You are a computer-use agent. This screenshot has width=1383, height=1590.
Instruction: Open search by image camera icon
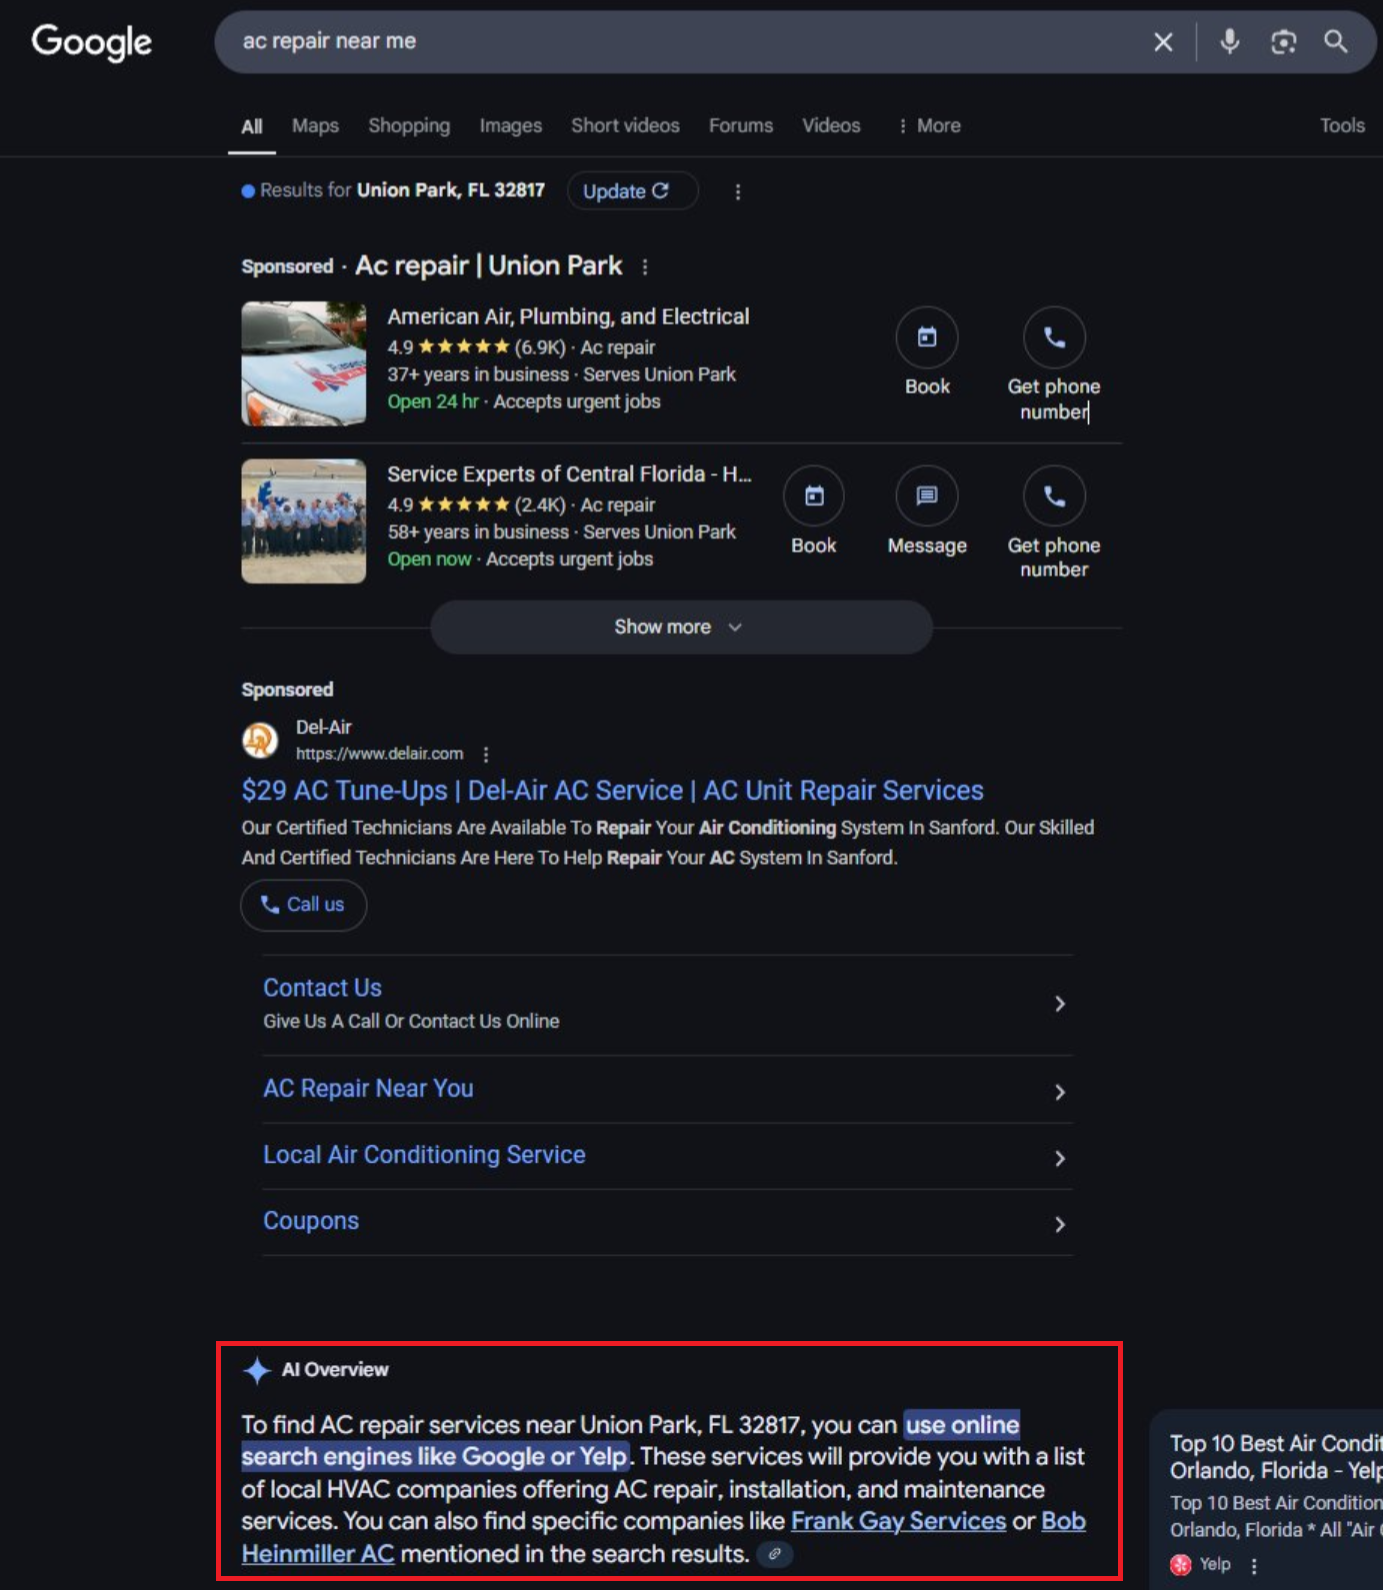[1283, 41]
